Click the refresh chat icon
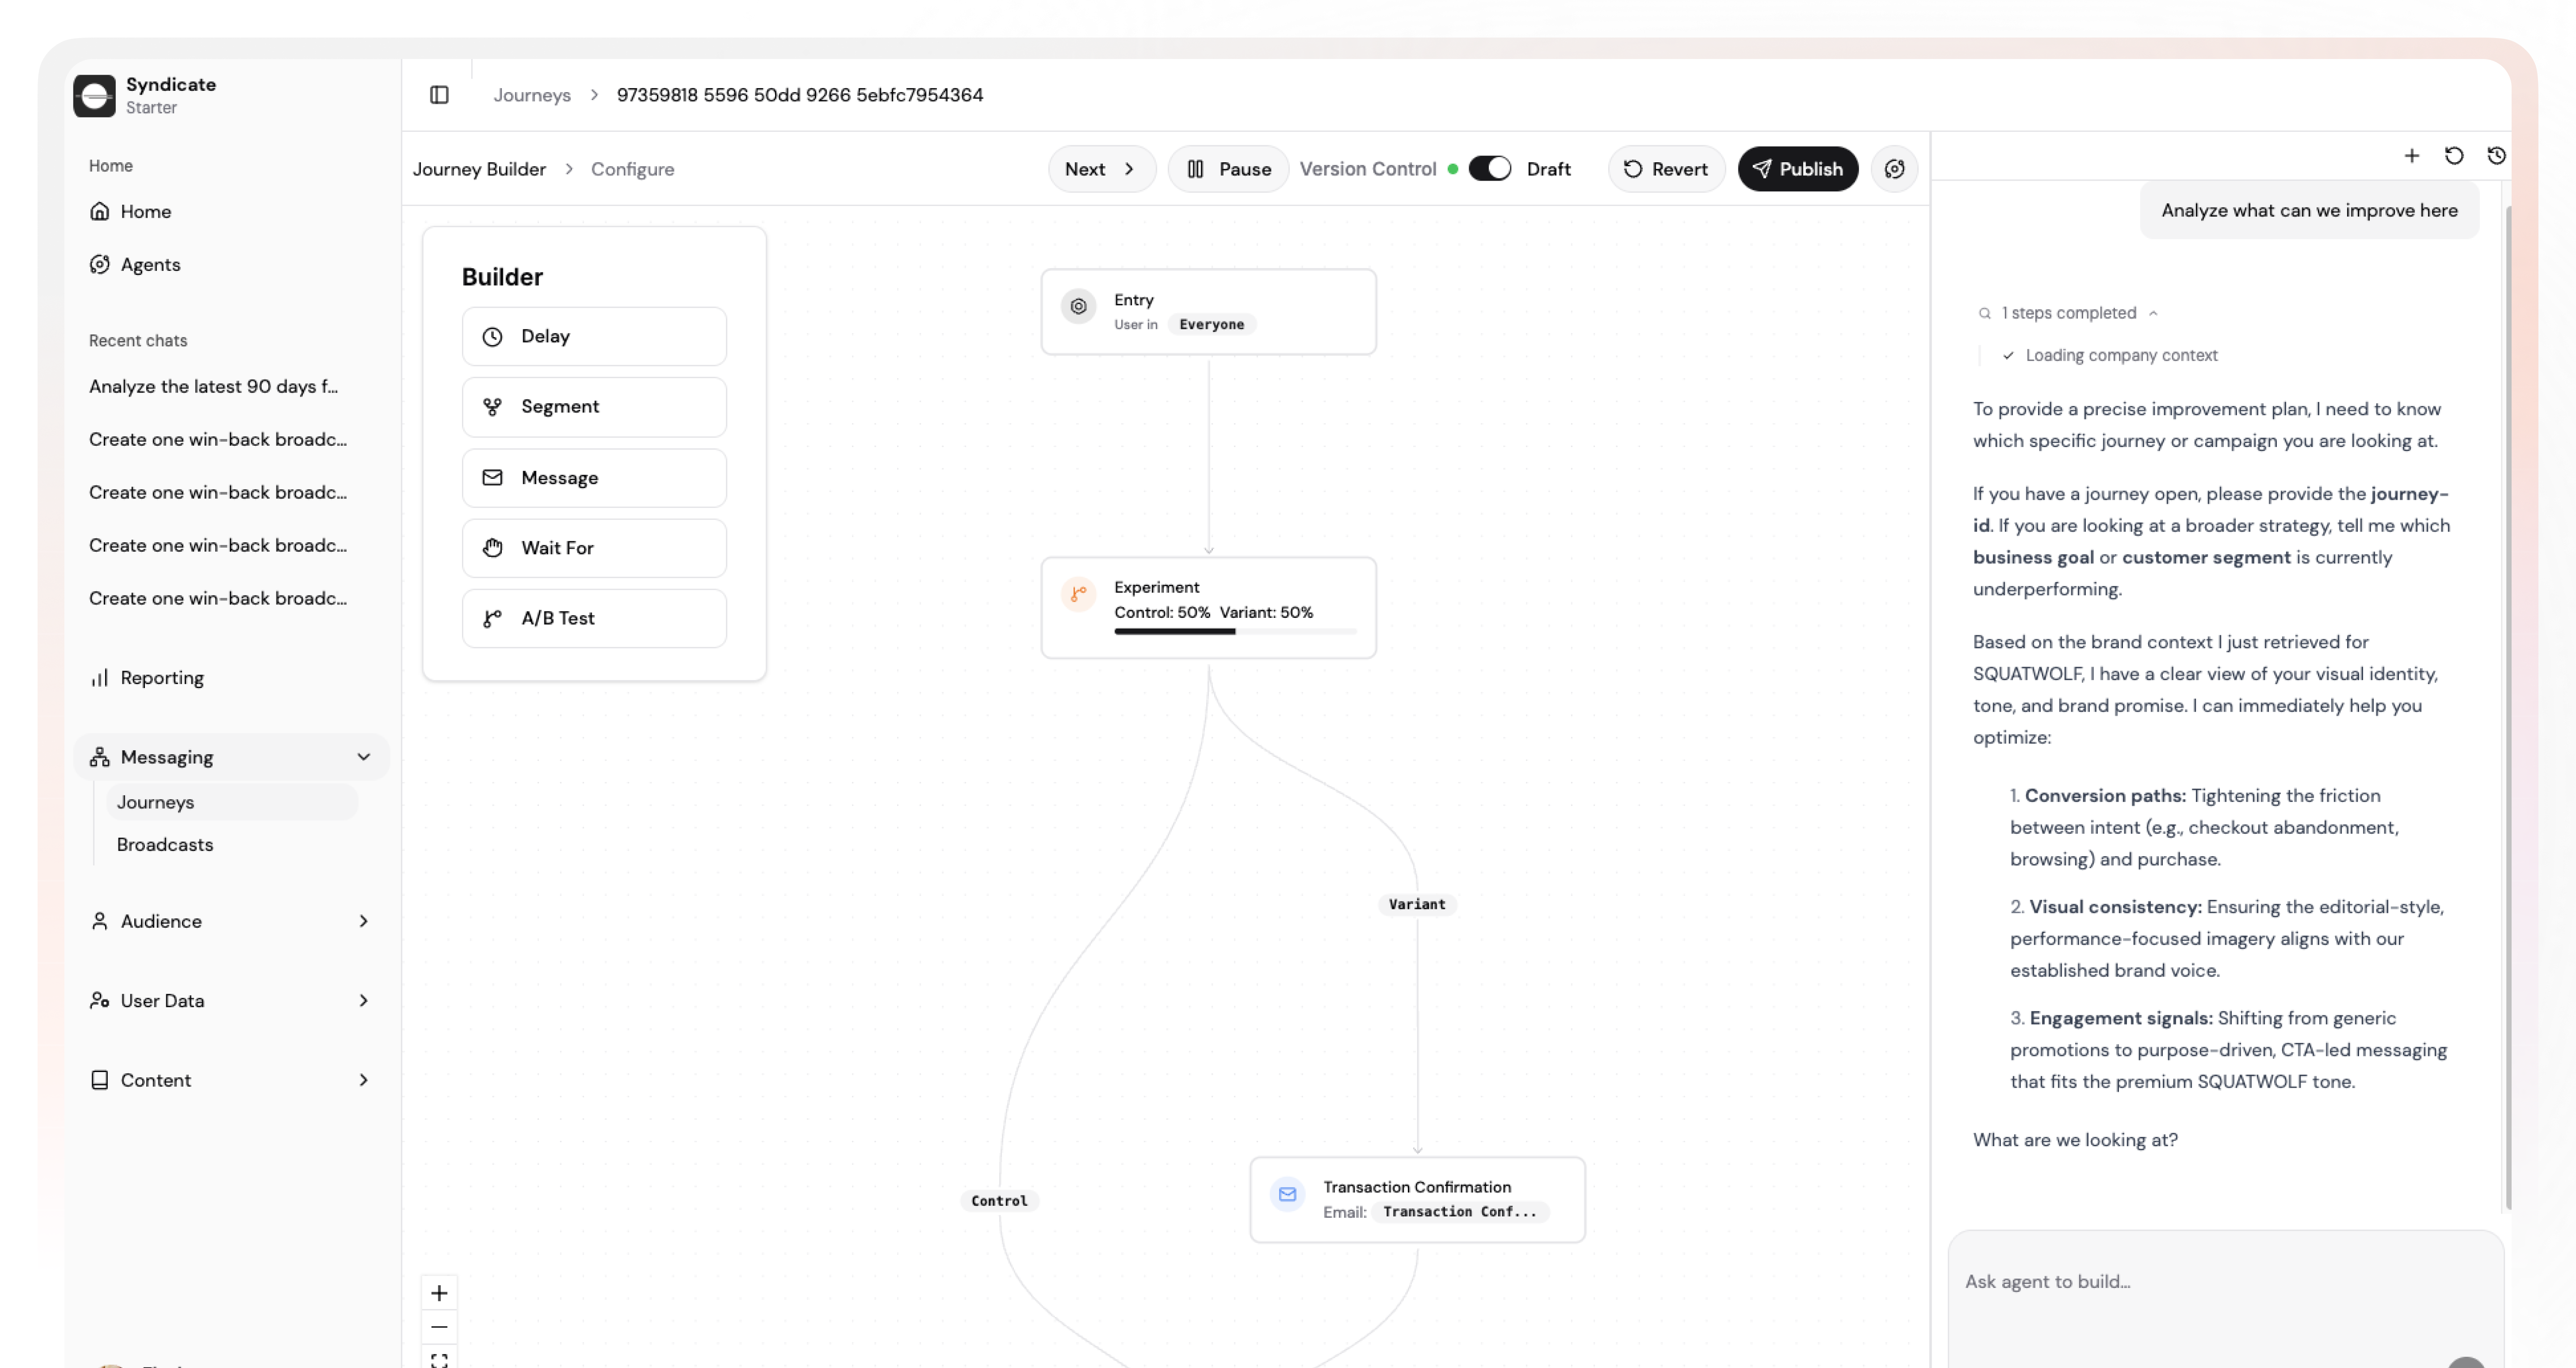Screen dimensions: 2576x1368 tap(2453, 155)
